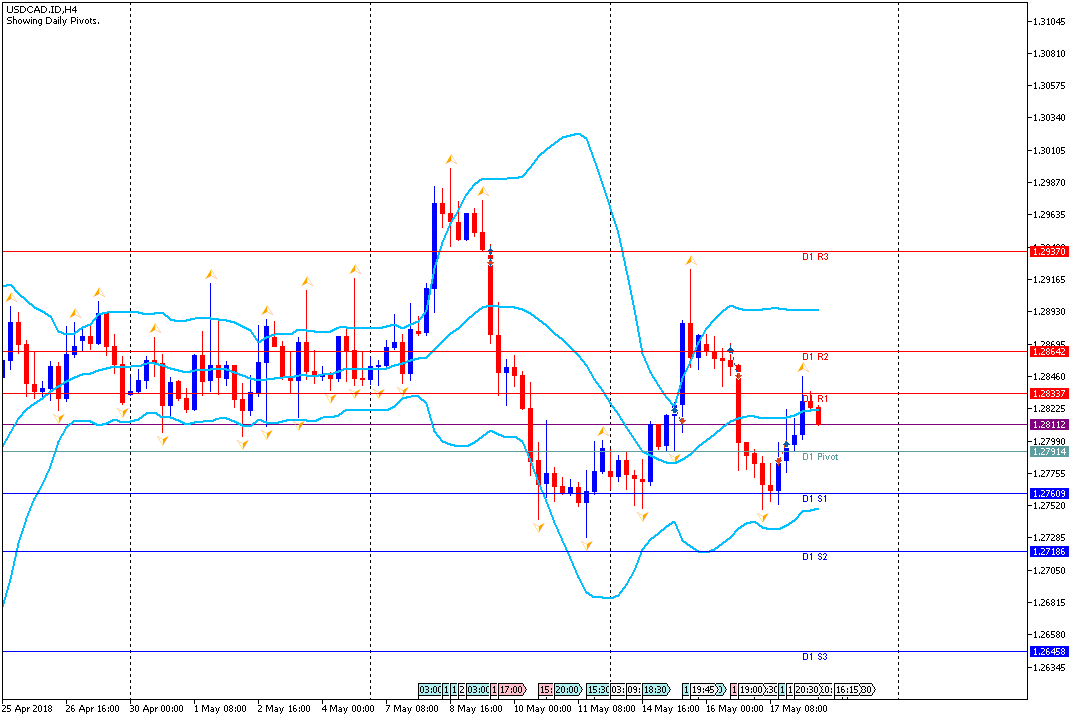The height and width of the screenshot is (720, 1080).
Task: Select the 20:00 news event marker
Action: [x=567, y=690]
